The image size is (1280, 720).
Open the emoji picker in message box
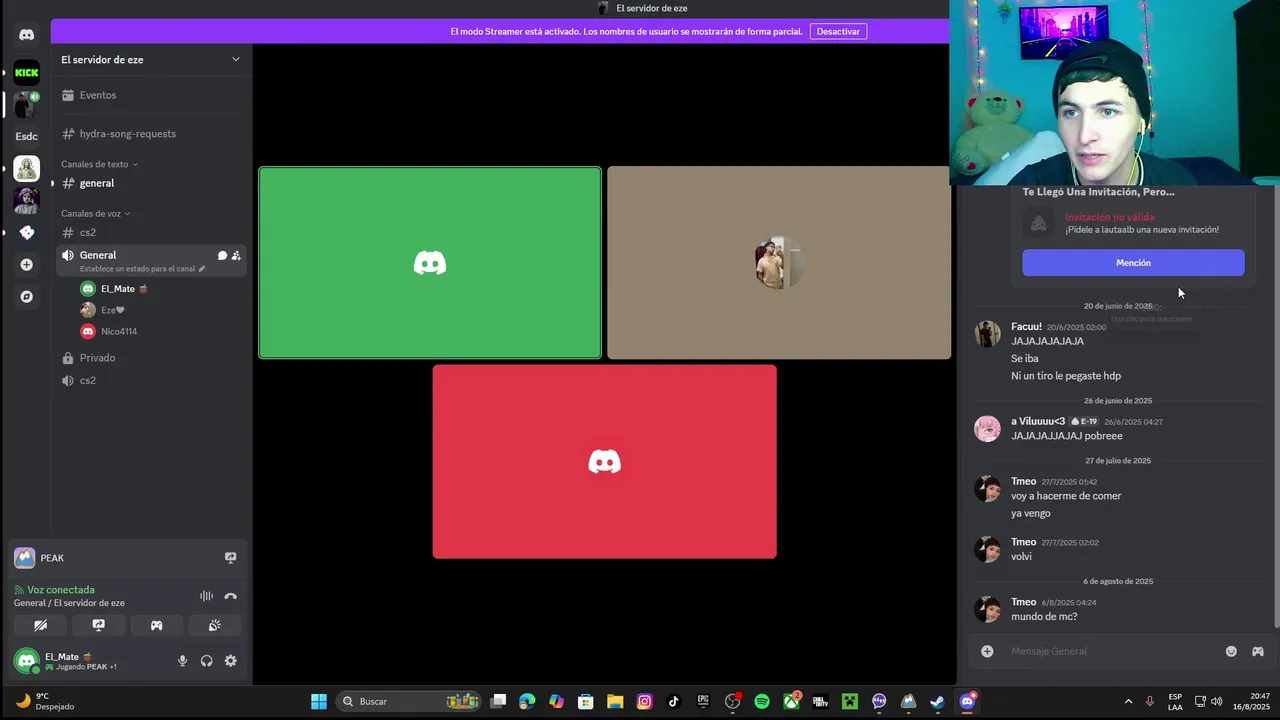pyautogui.click(x=1231, y=651)
